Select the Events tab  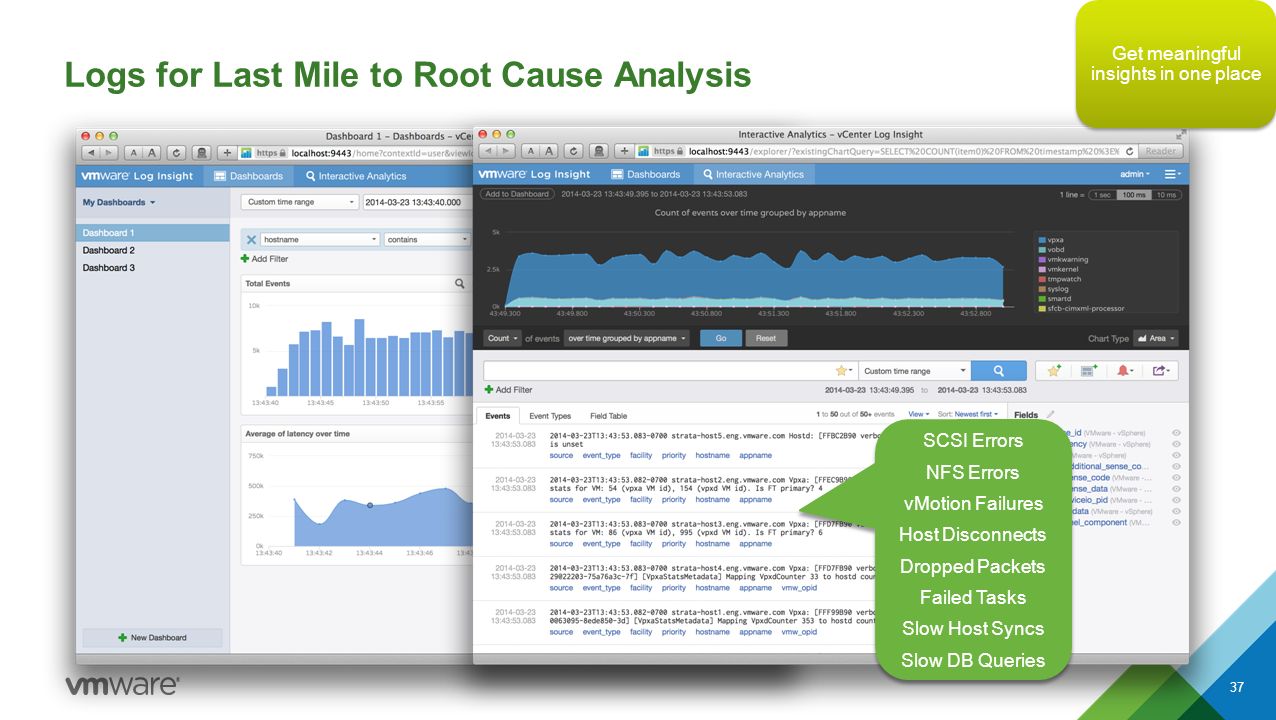pos(498,416)
